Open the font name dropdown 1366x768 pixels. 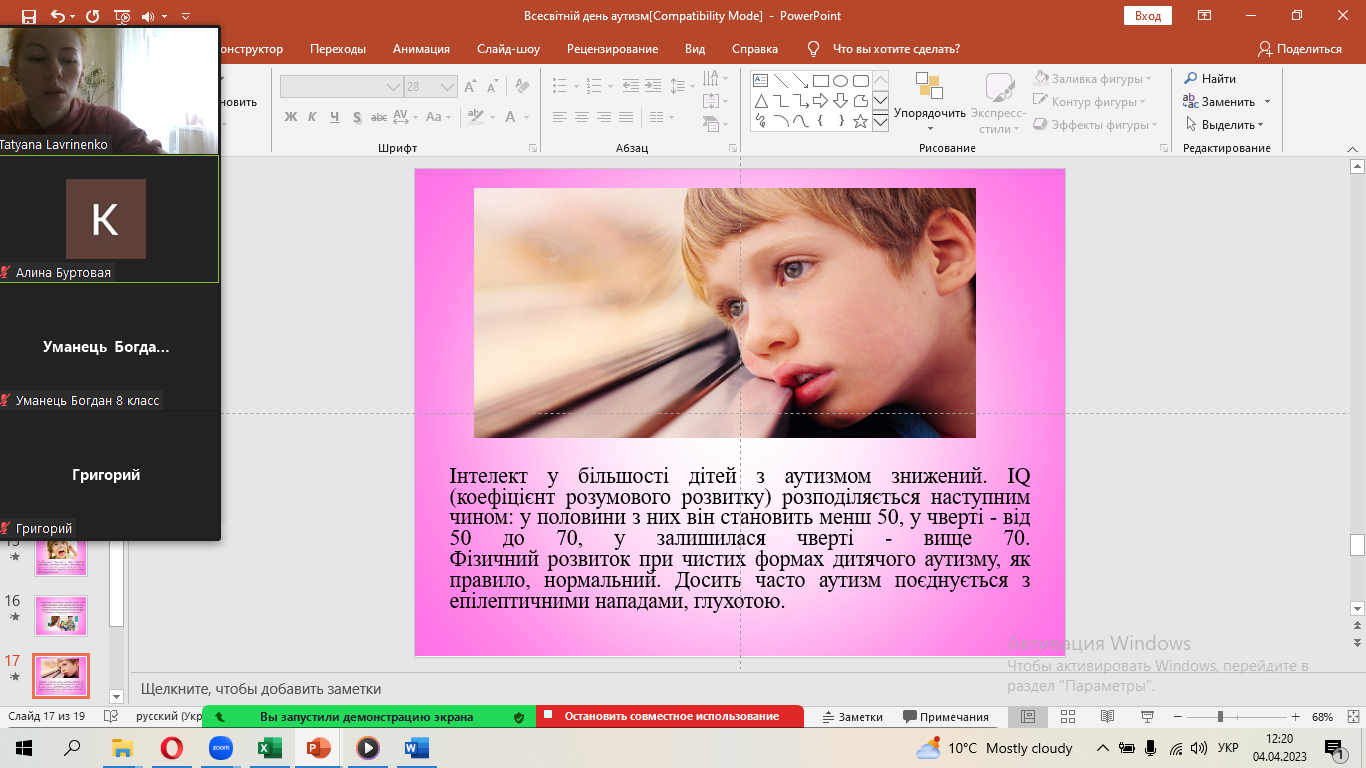(393, 87)
